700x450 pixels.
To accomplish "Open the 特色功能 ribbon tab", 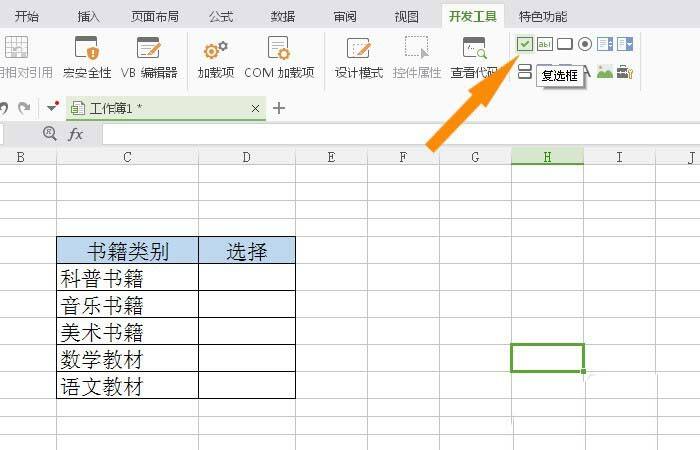I will pyautogui.click(x=542, y=17).
